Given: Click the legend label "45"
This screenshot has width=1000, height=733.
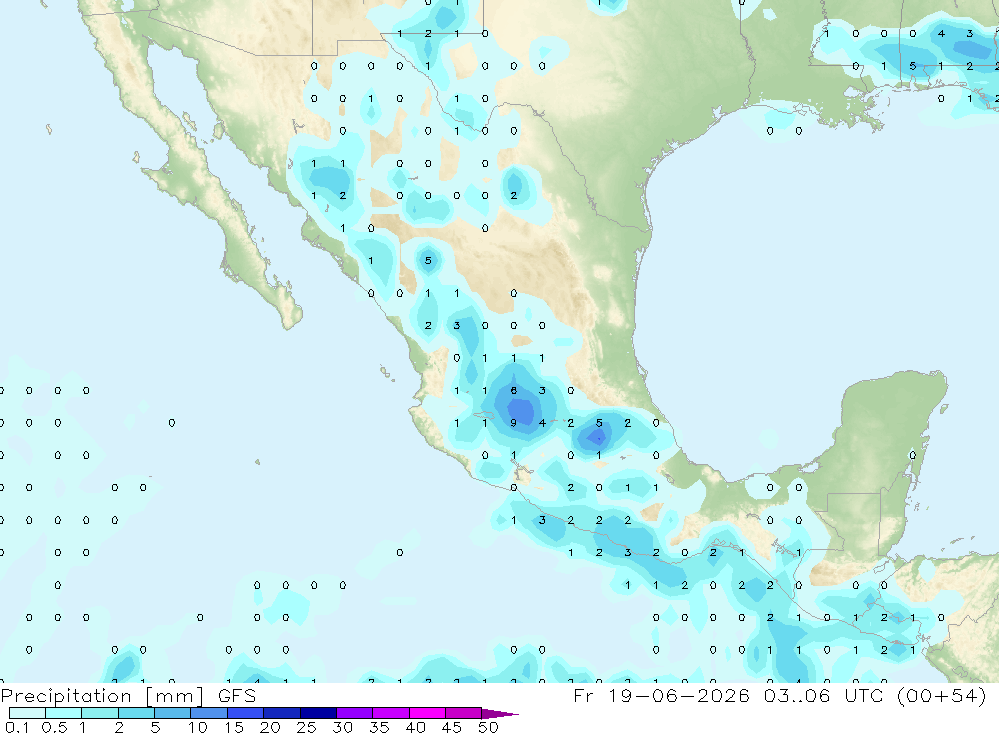Looking at the screenshot, I should pyautogui.click(x=452, y=727).
